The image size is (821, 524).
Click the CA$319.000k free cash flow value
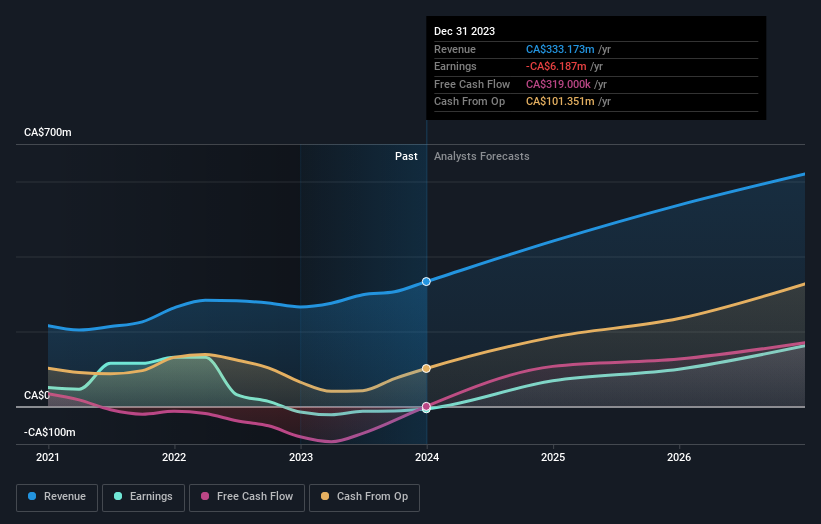tap(558, 84)
